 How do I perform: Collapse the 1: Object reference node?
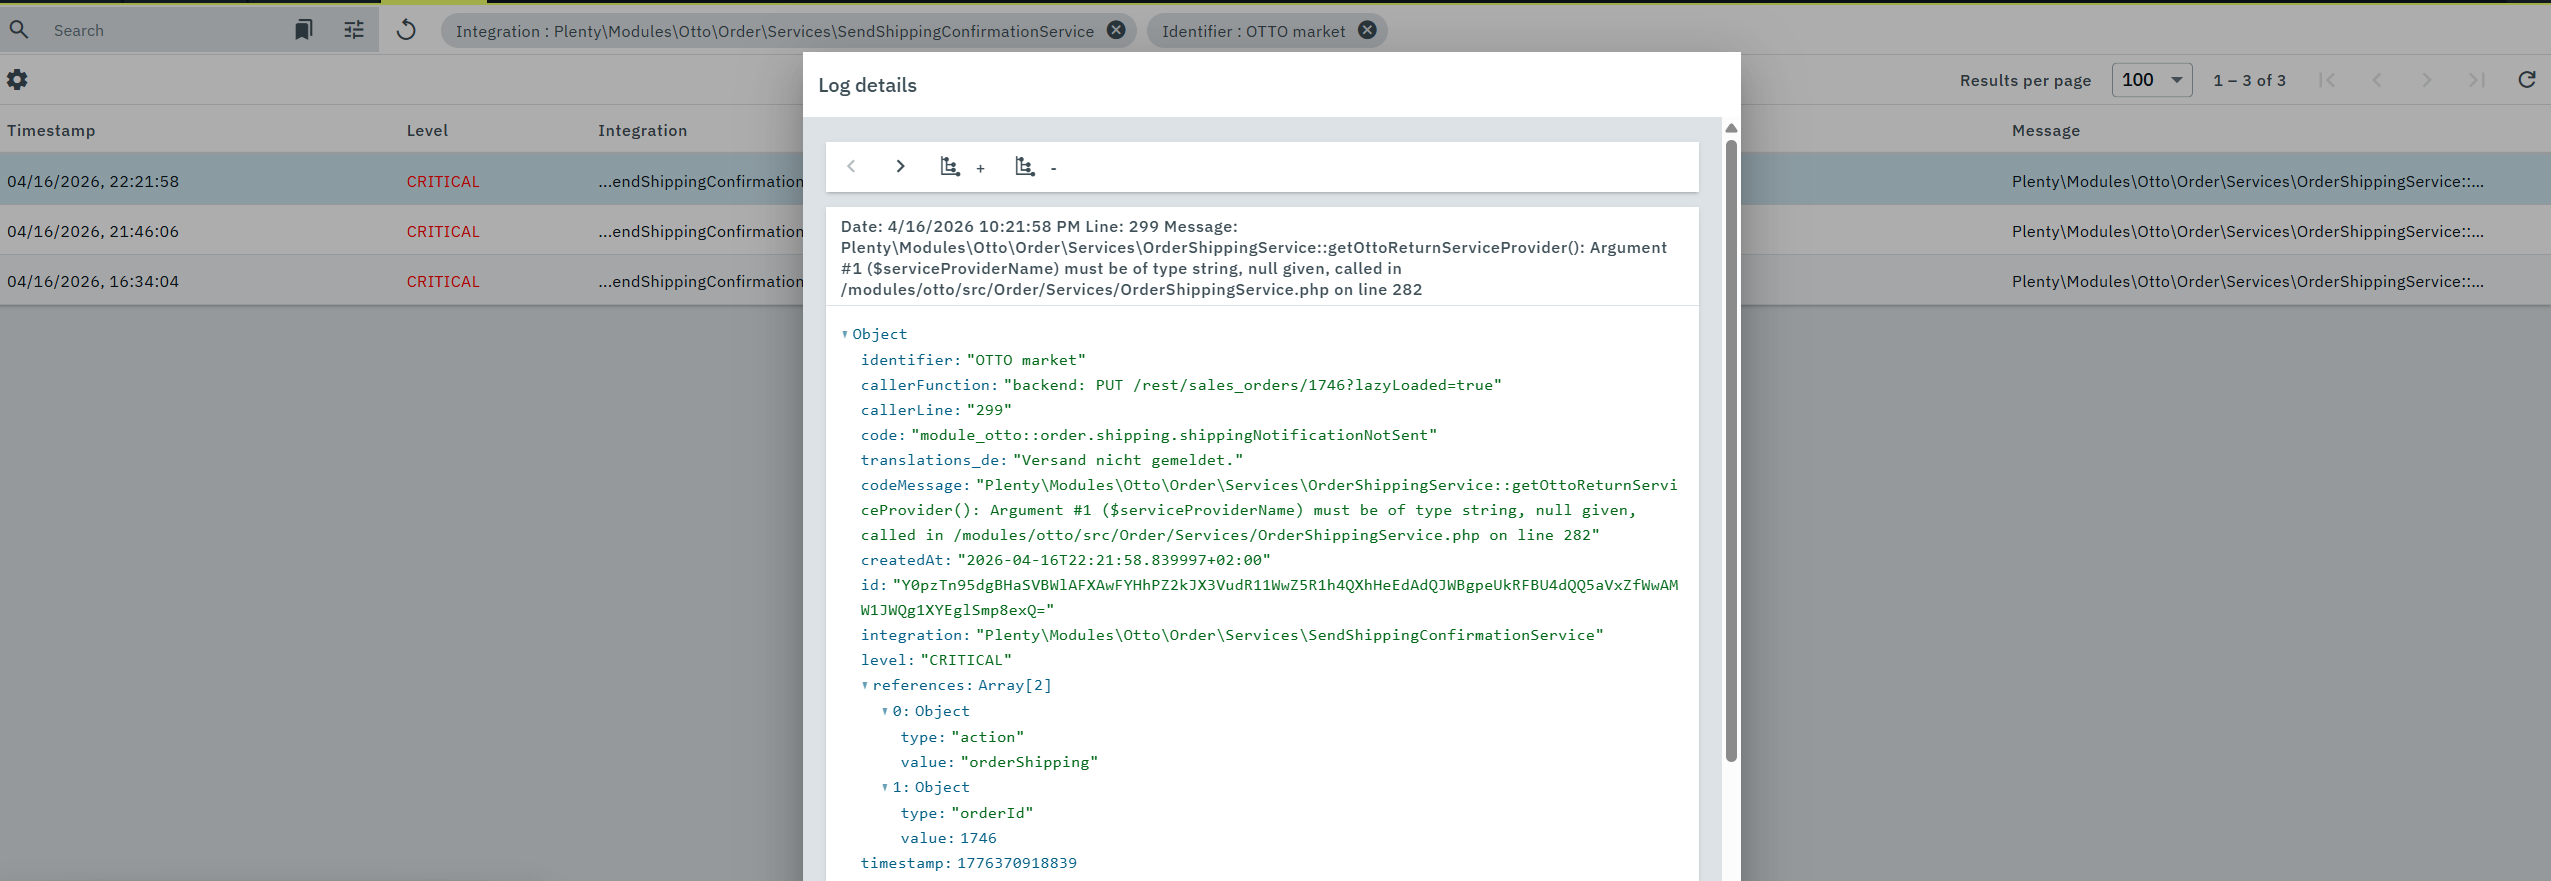(885, 788)
